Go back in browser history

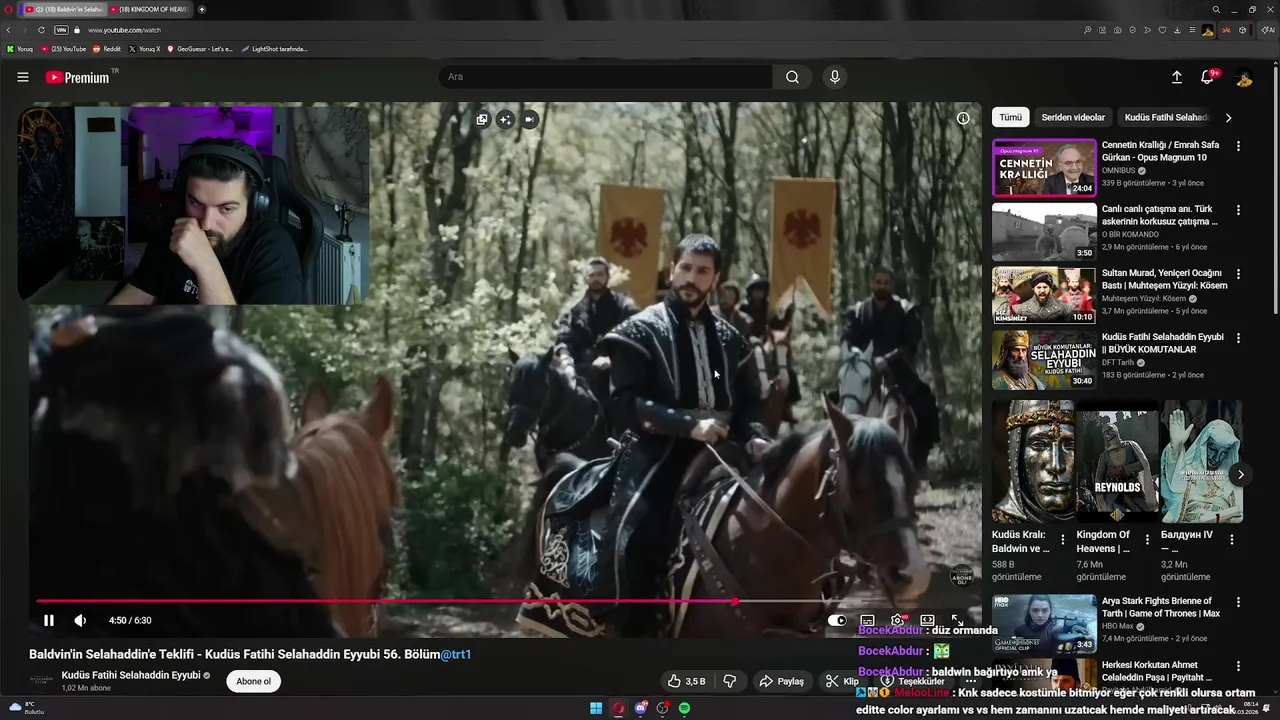click(9, 30)
